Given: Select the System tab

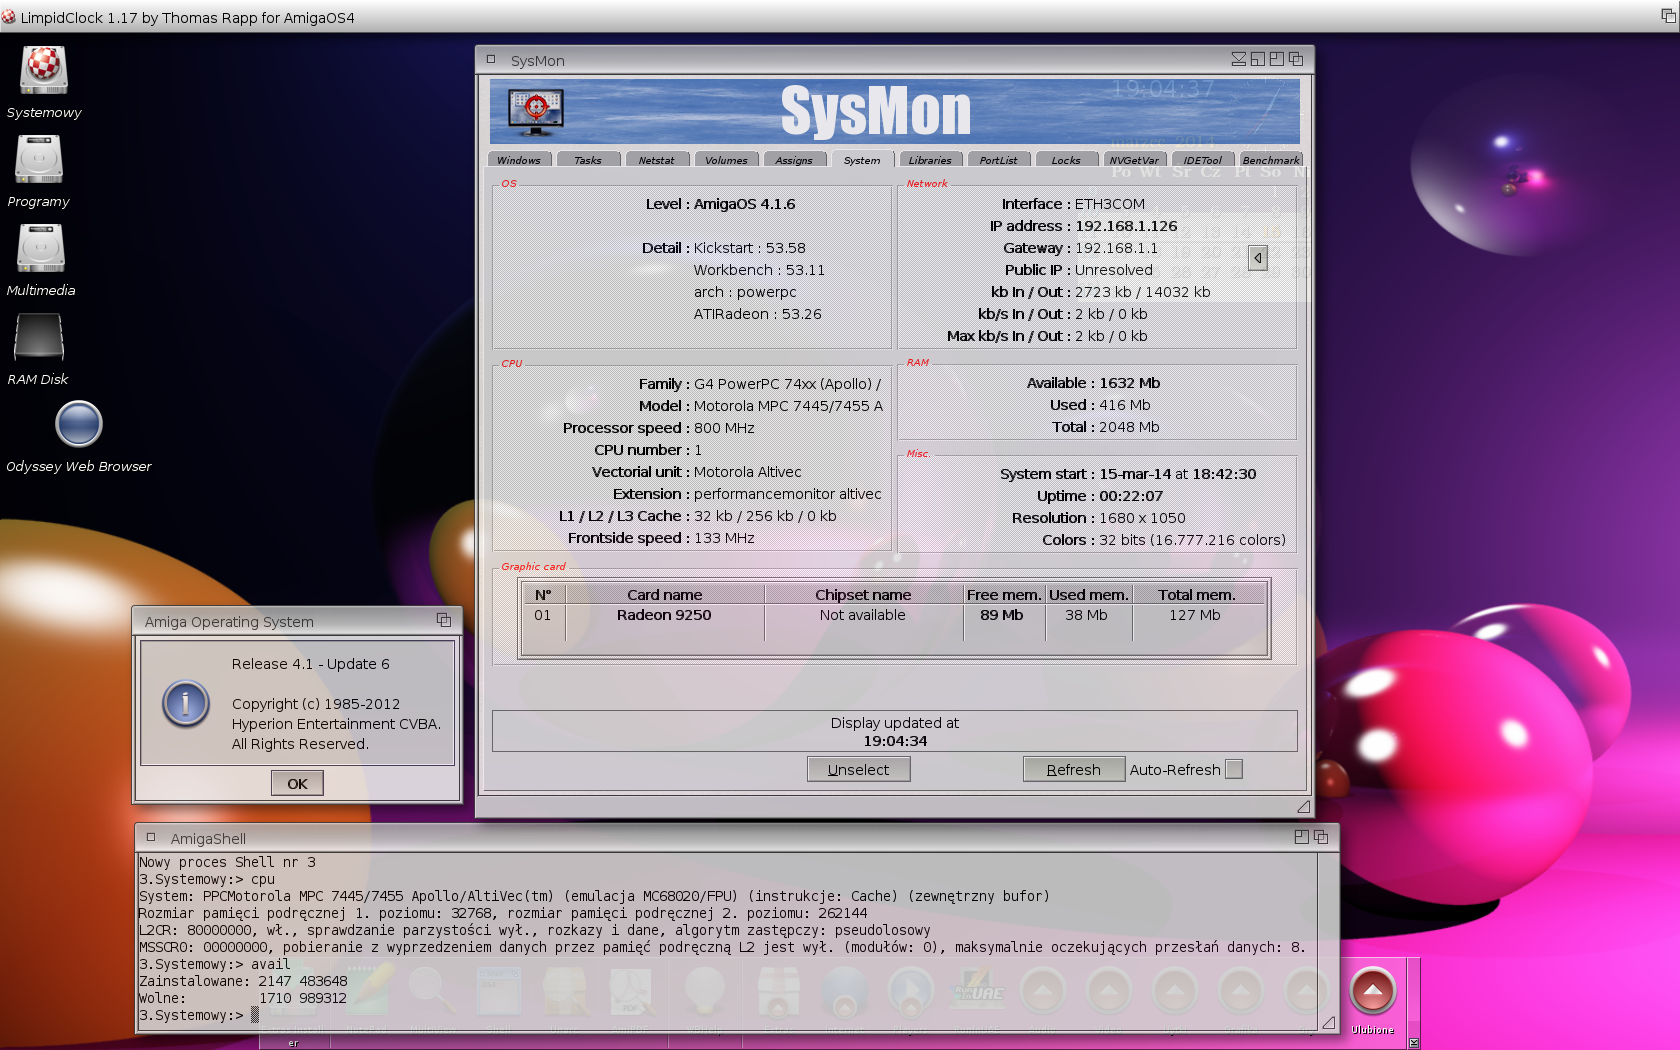Looking at the screenshot, I should (862, 160).
